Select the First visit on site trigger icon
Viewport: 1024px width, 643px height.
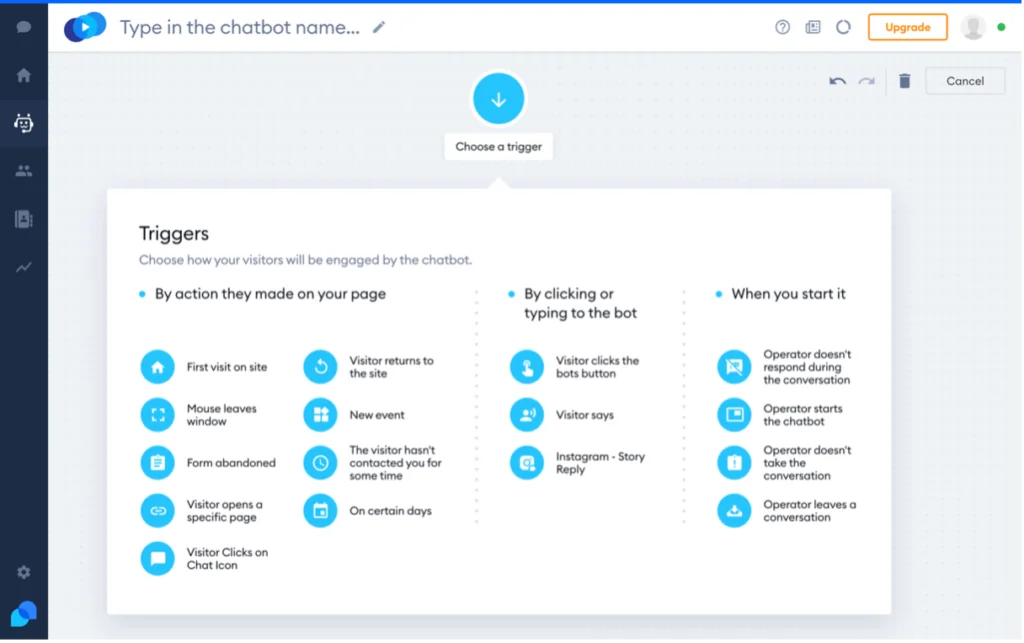point(157,367)
